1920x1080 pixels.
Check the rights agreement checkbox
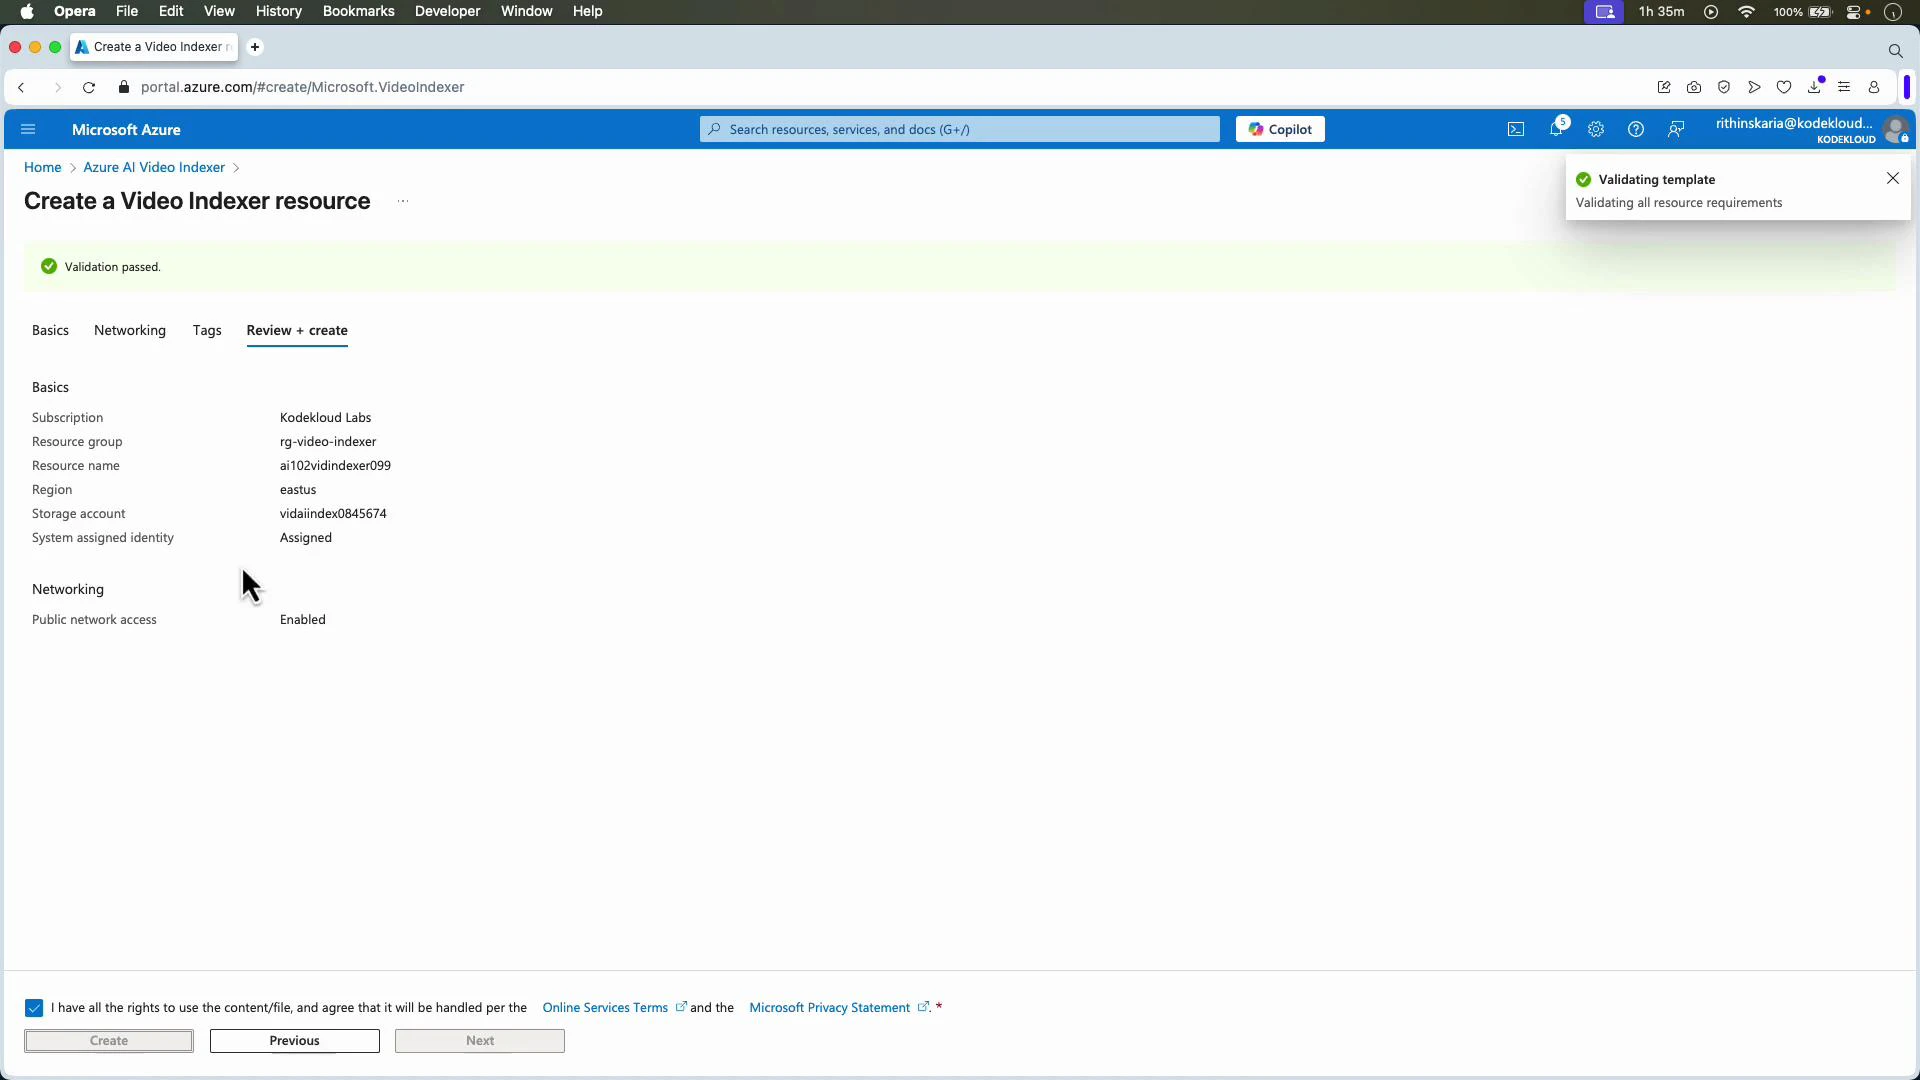35,1007
